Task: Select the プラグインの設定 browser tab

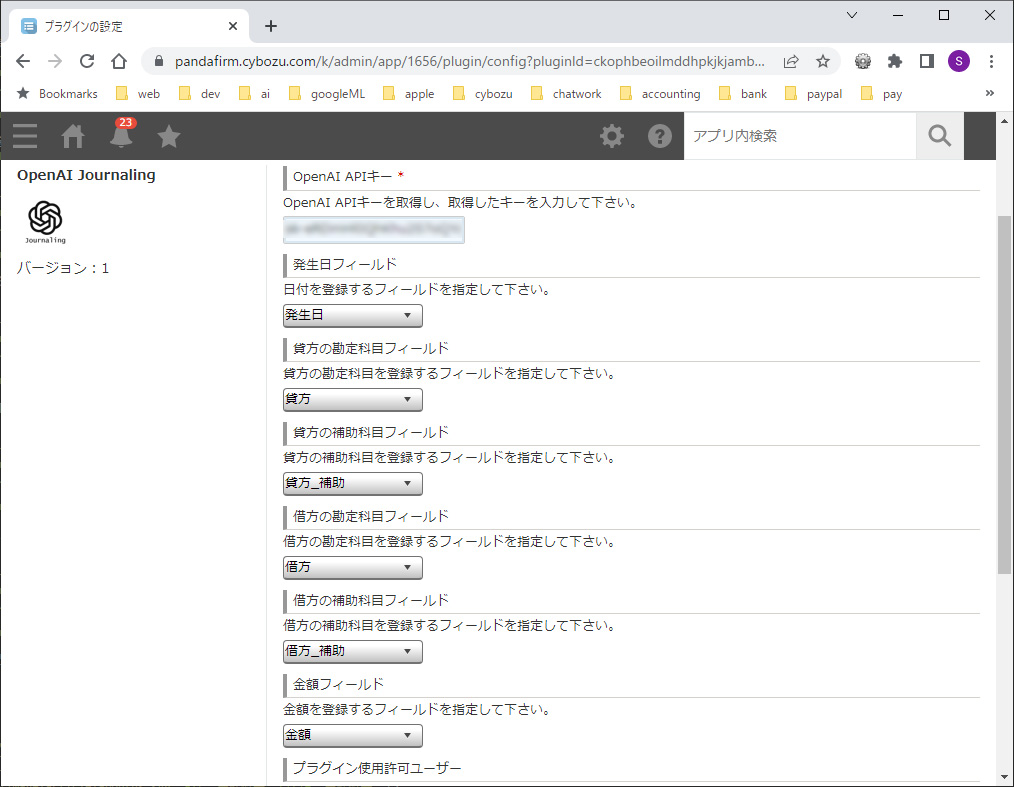Action: (x=129, y=26)
